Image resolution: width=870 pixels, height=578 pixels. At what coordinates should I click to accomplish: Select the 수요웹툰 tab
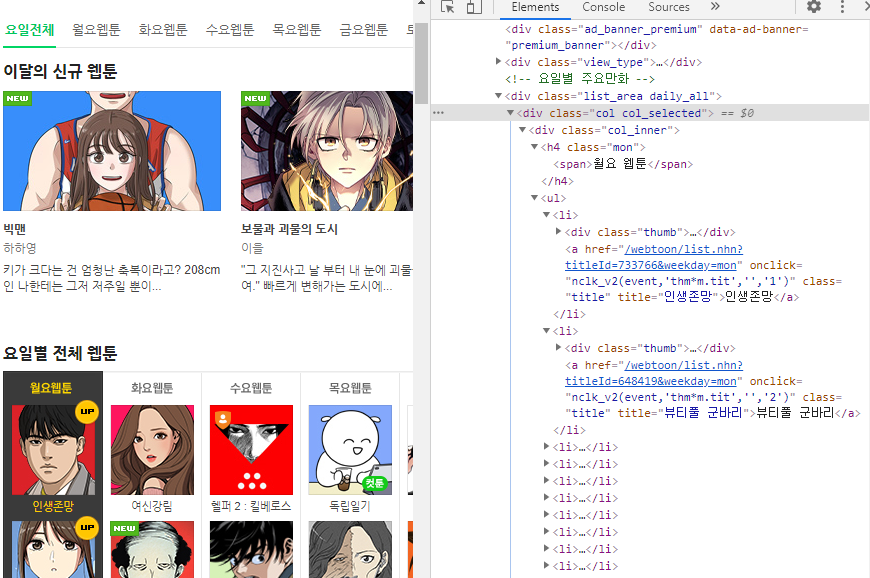230,30
